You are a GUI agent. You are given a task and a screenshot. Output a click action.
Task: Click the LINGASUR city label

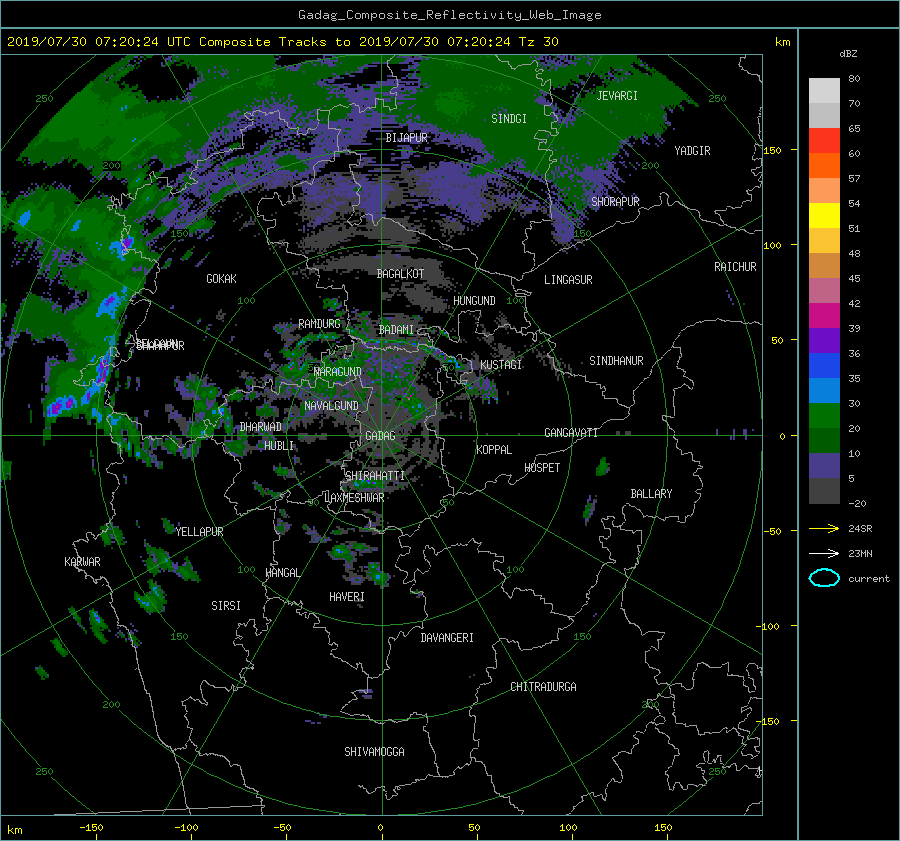click(568, 280)
